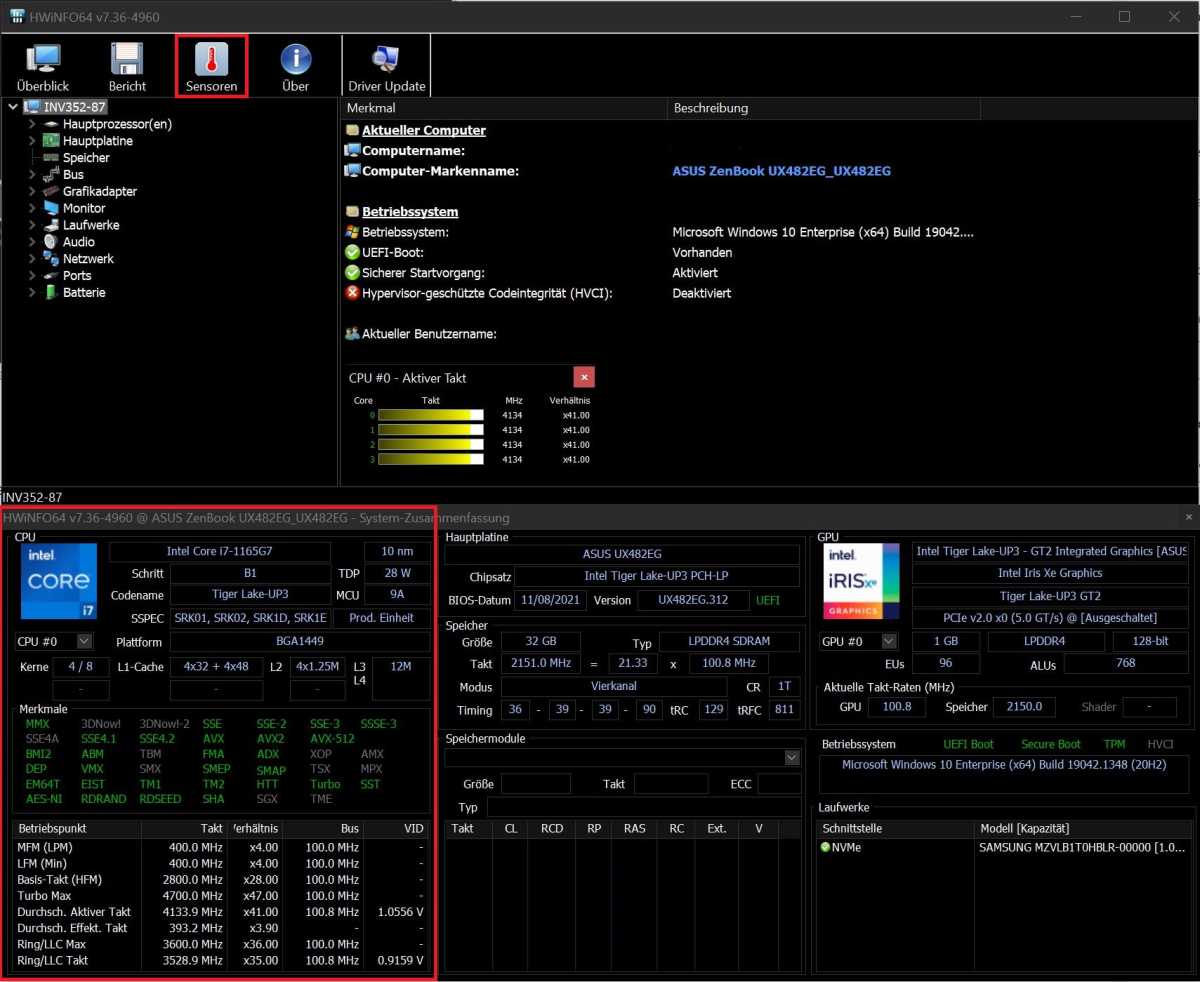Click the 'AVX-512' feature flag
This screenshot has width=1200, height=982.
click(332, 739)
